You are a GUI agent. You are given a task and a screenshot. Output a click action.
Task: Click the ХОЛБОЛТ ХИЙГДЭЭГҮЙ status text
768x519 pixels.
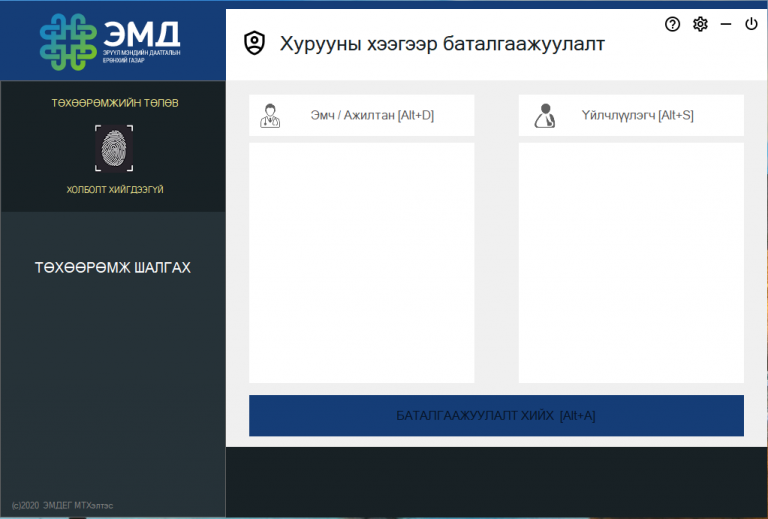[115, 189]
